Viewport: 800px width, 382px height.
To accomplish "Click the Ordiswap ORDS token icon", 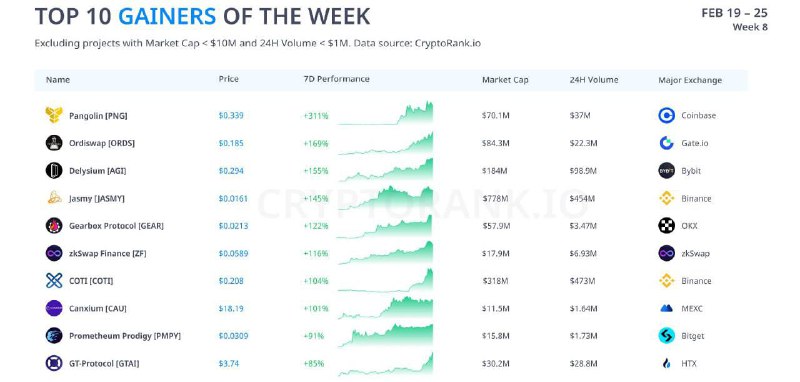I will tap(54, 143).
